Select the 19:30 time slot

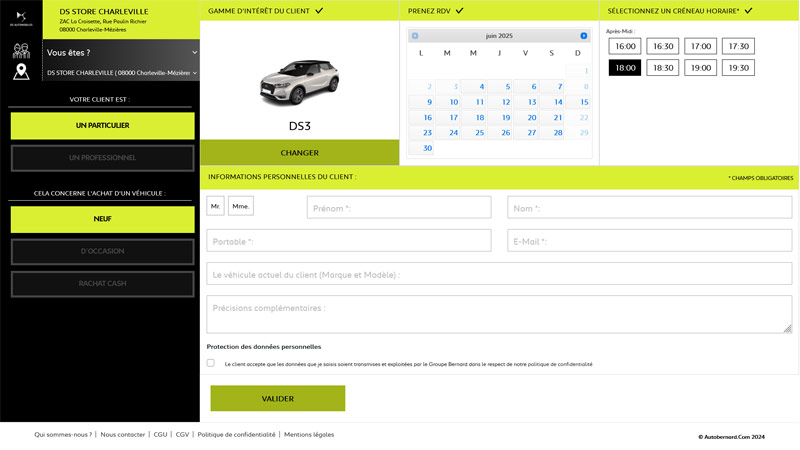(738, 68)
